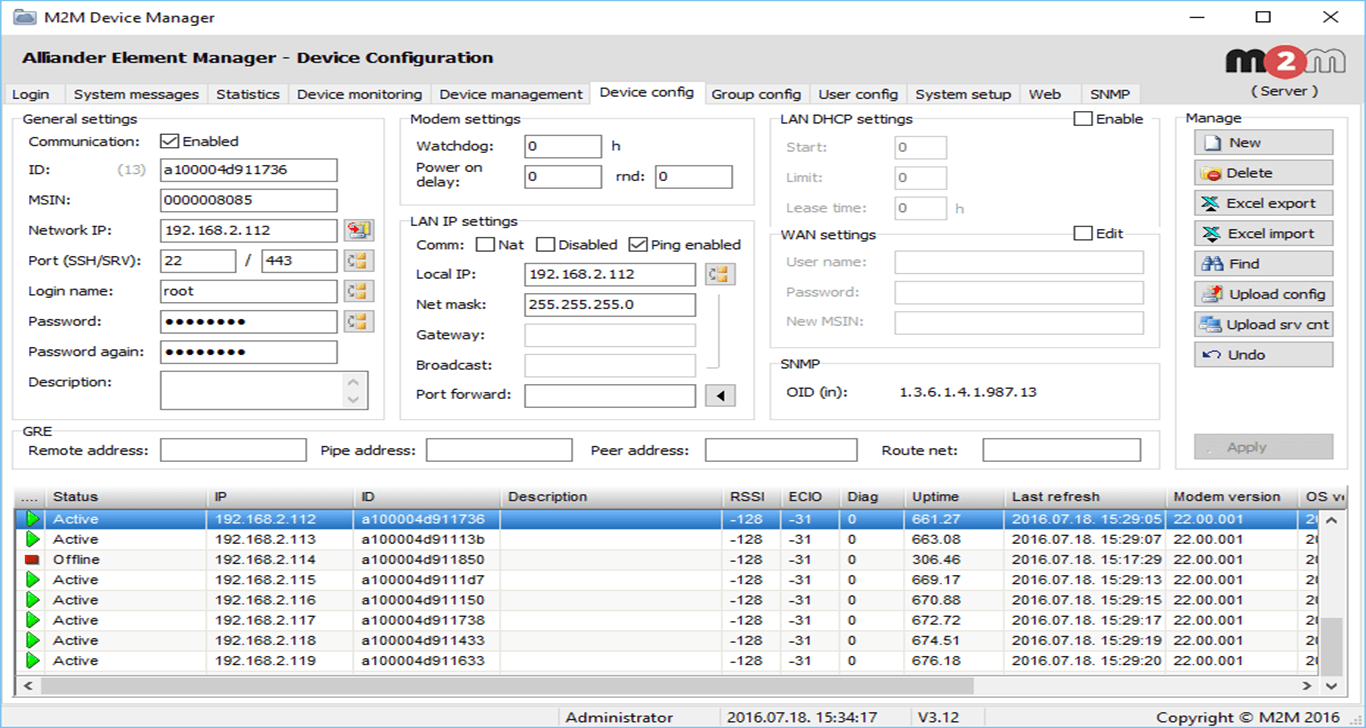Switch to the Login tab

pos(31,94)
